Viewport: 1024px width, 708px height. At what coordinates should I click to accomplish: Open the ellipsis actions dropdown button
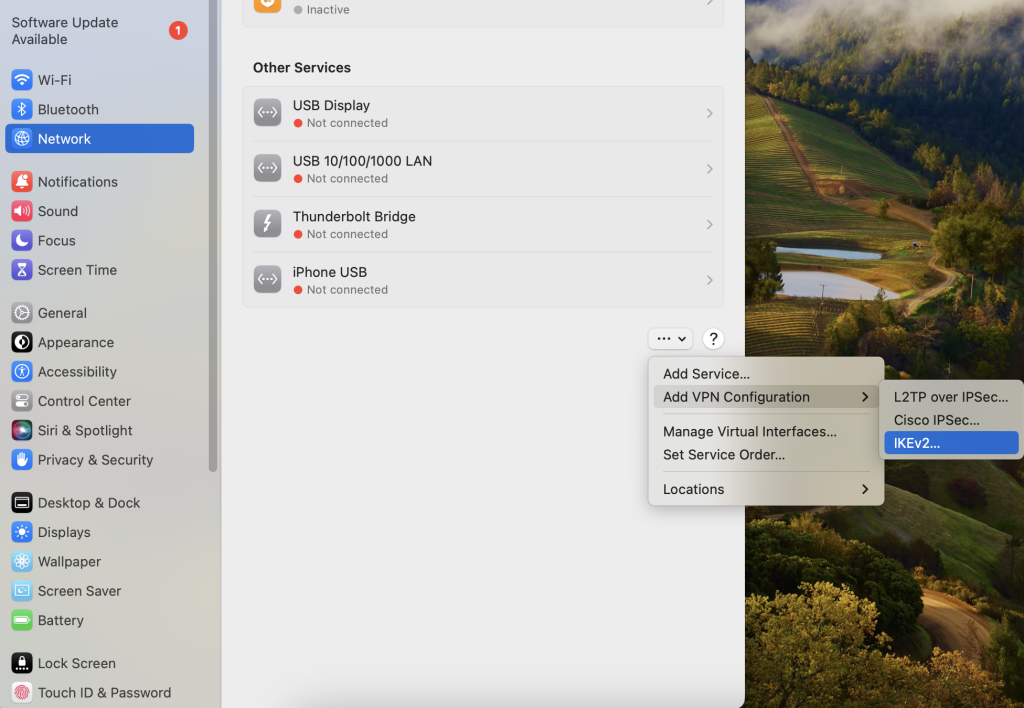click(670, 339)
